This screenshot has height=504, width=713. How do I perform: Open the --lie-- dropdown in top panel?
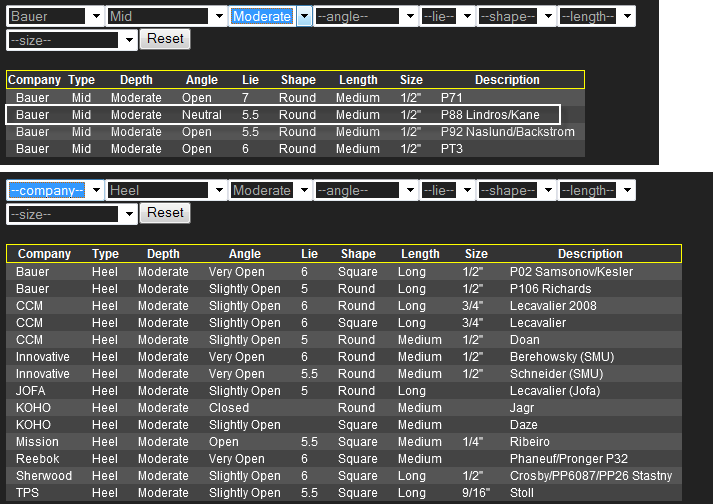[x=447, y=16]
